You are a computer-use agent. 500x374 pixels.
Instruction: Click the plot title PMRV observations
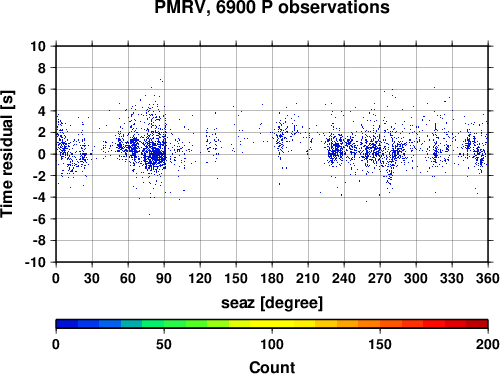click(x=272, y=7)
